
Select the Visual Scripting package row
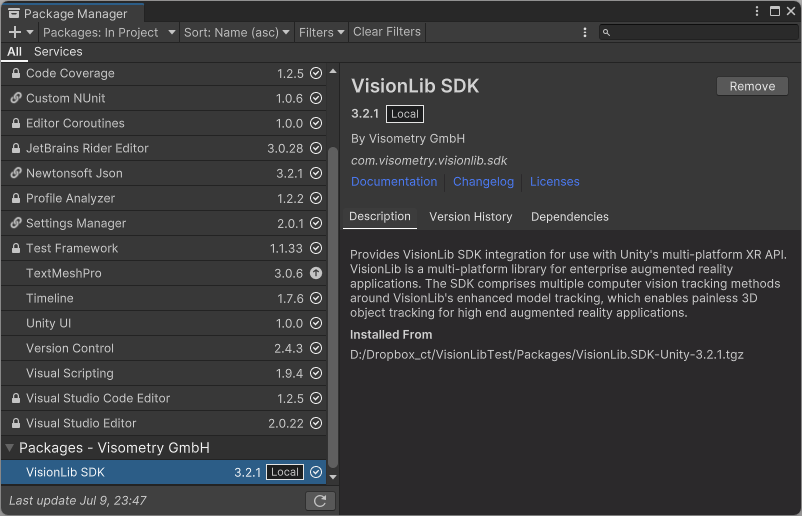(x=164, y=373)
